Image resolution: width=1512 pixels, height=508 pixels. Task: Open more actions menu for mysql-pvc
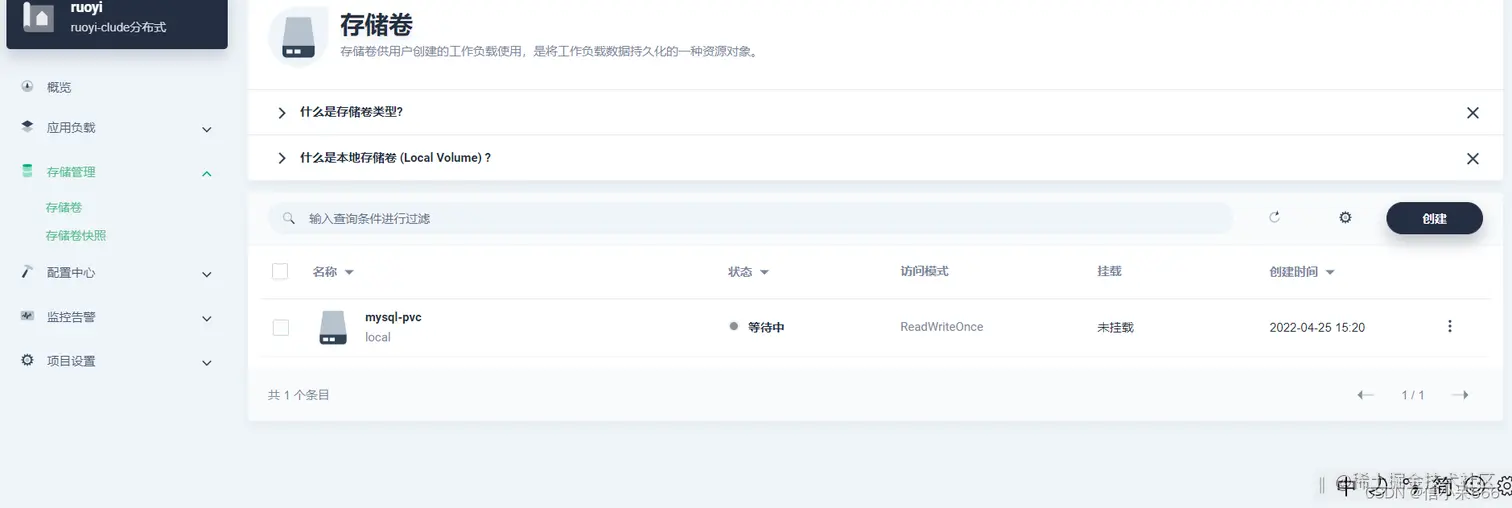[x=1449, y=326]
